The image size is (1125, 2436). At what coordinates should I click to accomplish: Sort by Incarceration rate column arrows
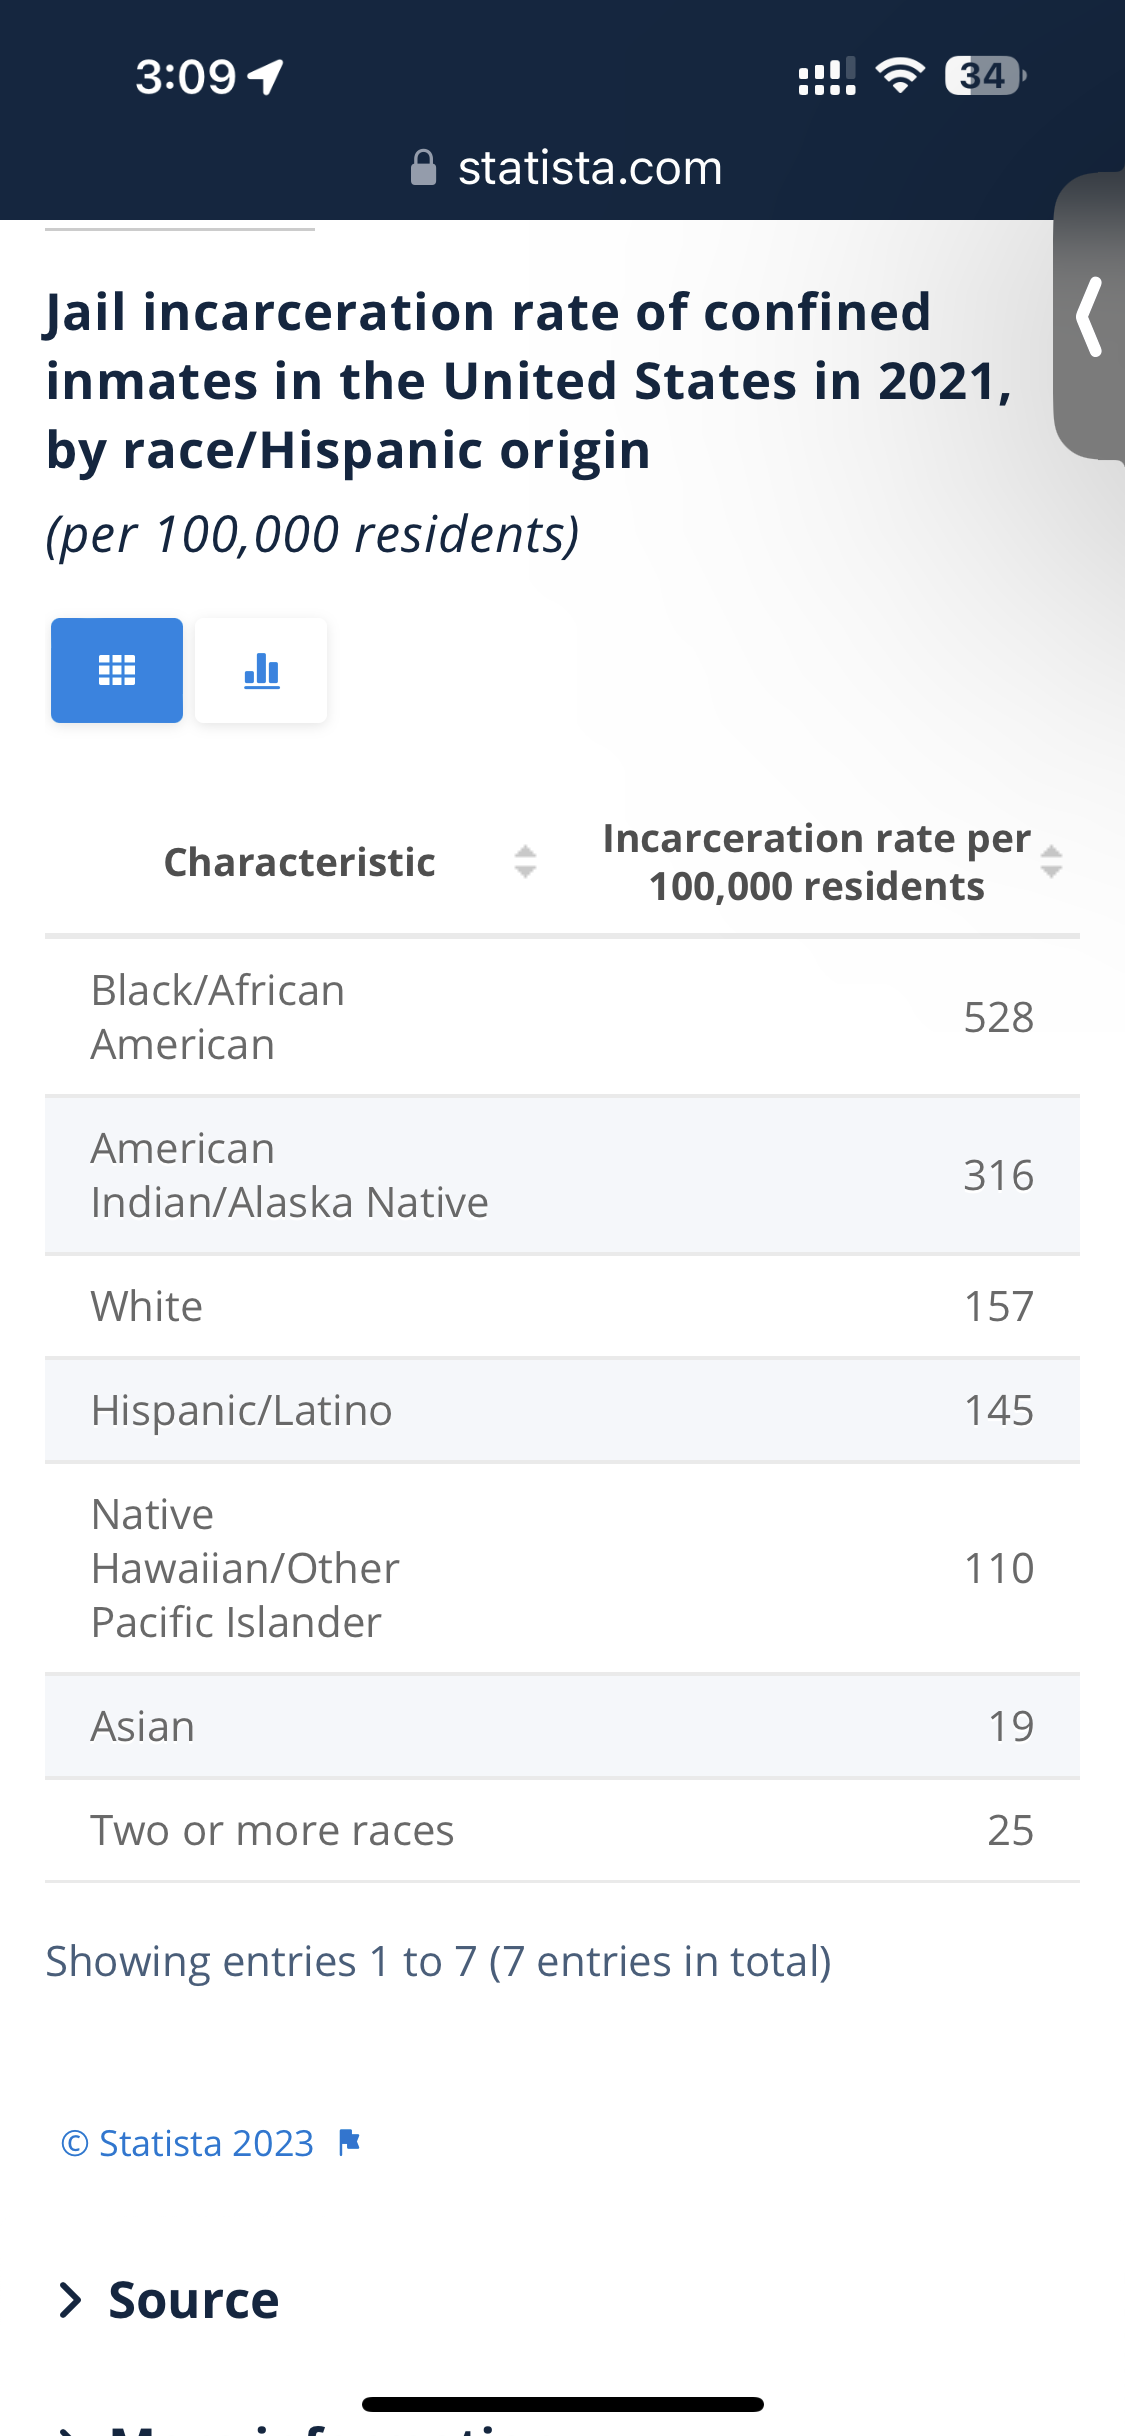pos(1051,862)
